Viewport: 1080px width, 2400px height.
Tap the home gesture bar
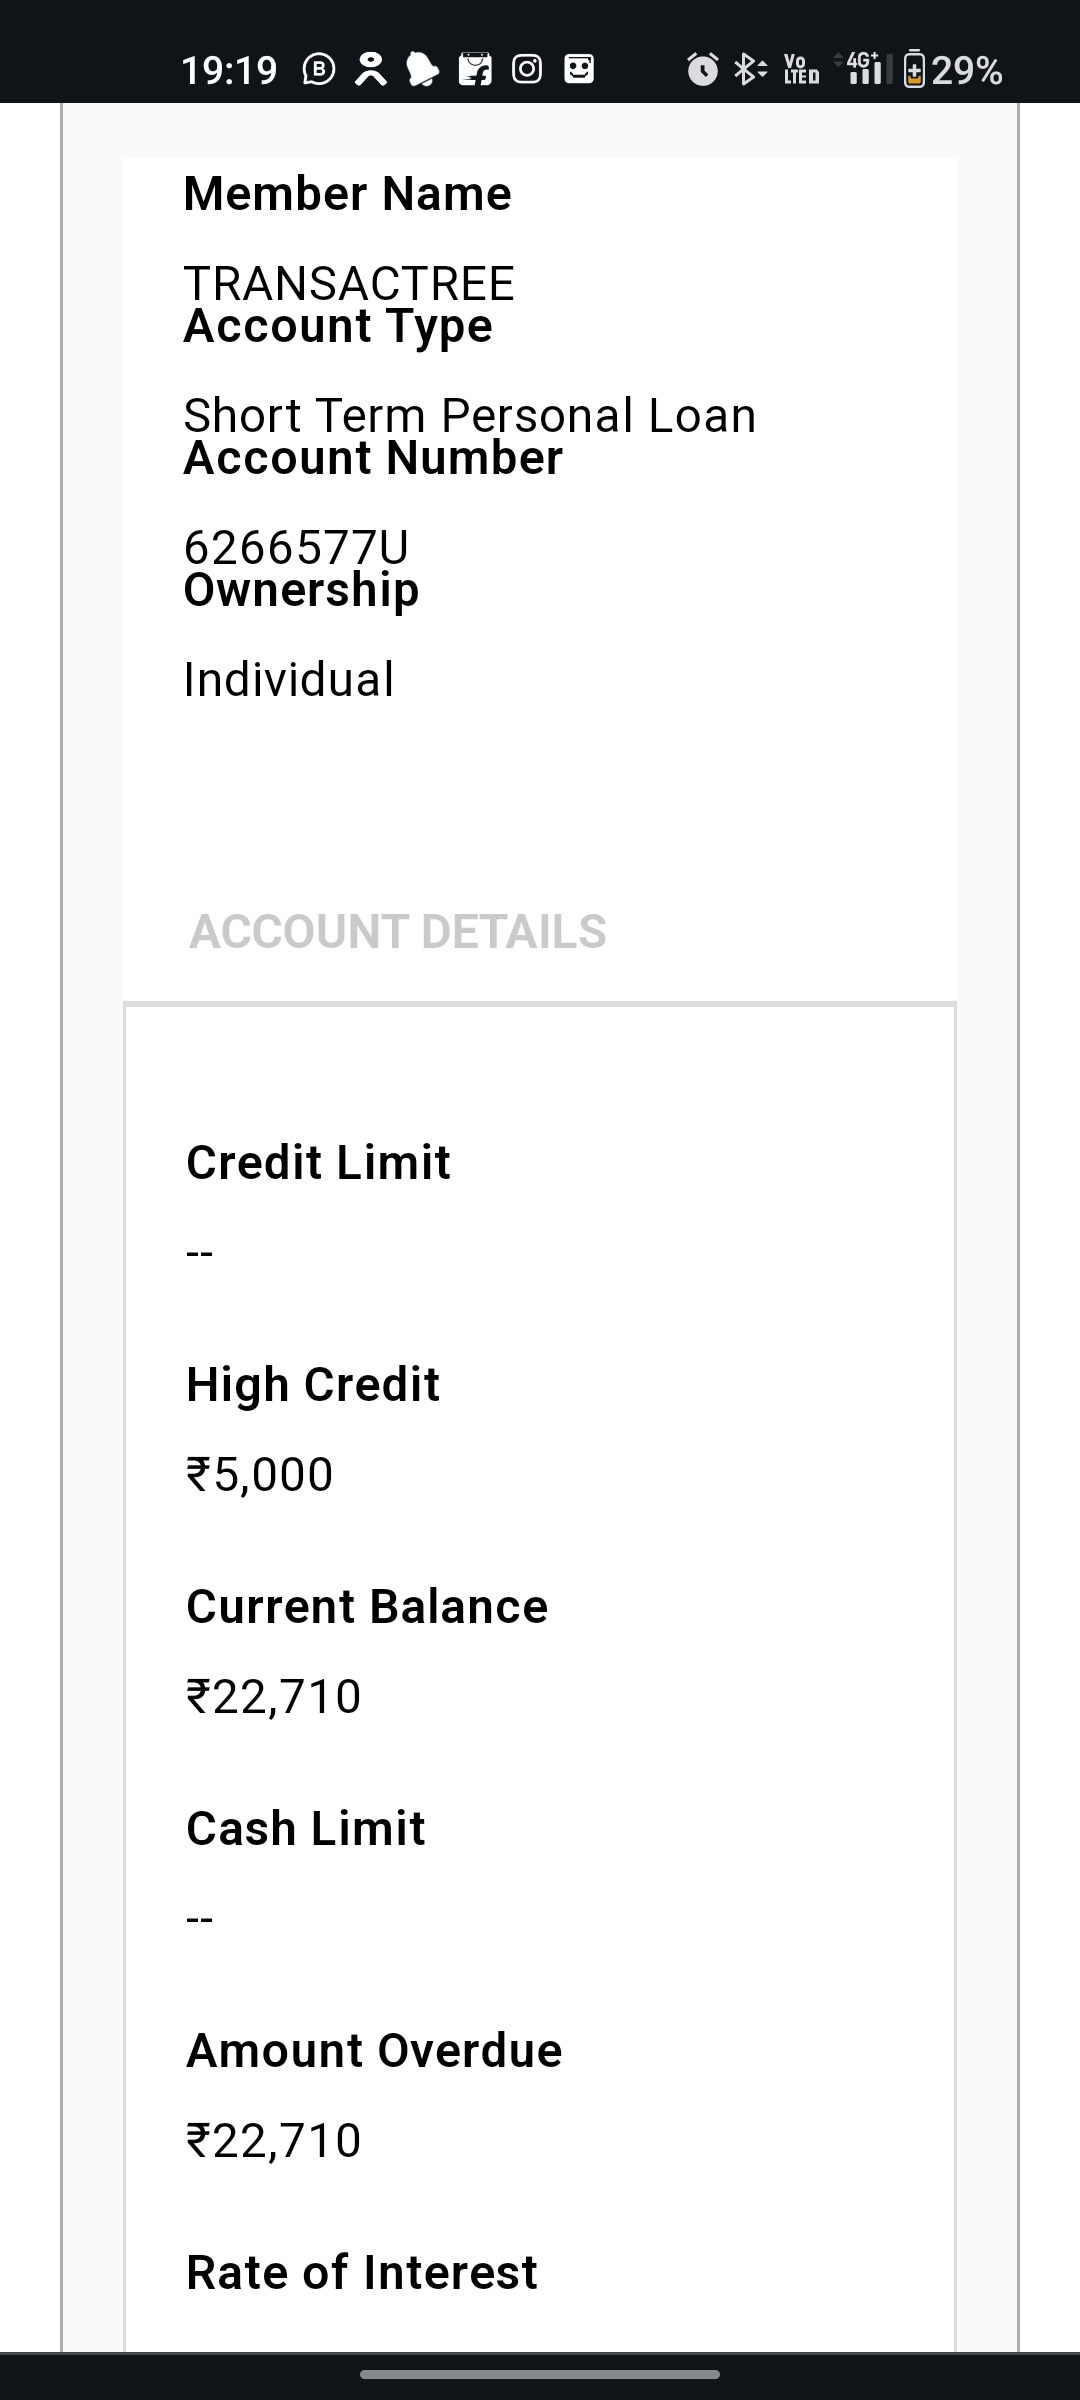pyautogui.click(x=540, y=2374)
